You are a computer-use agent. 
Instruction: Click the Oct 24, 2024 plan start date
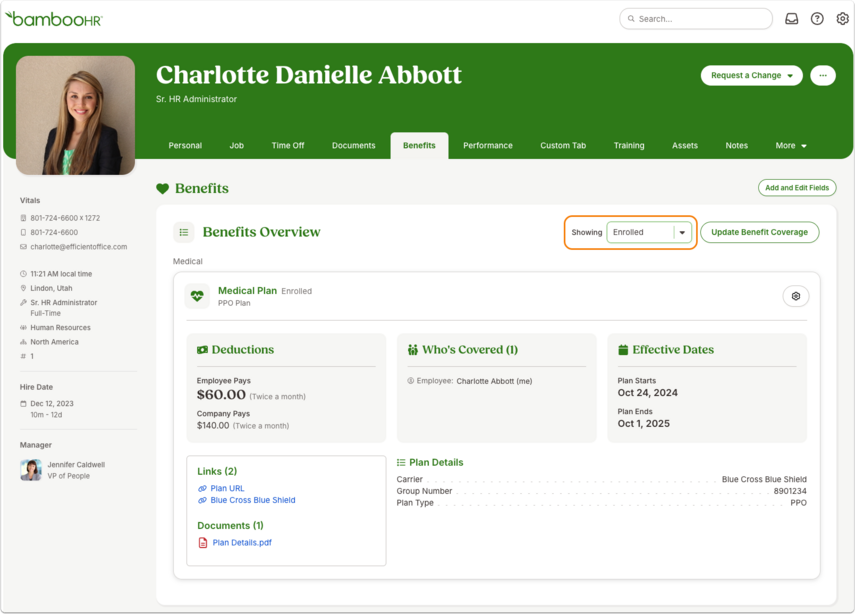tap(647, 393)
